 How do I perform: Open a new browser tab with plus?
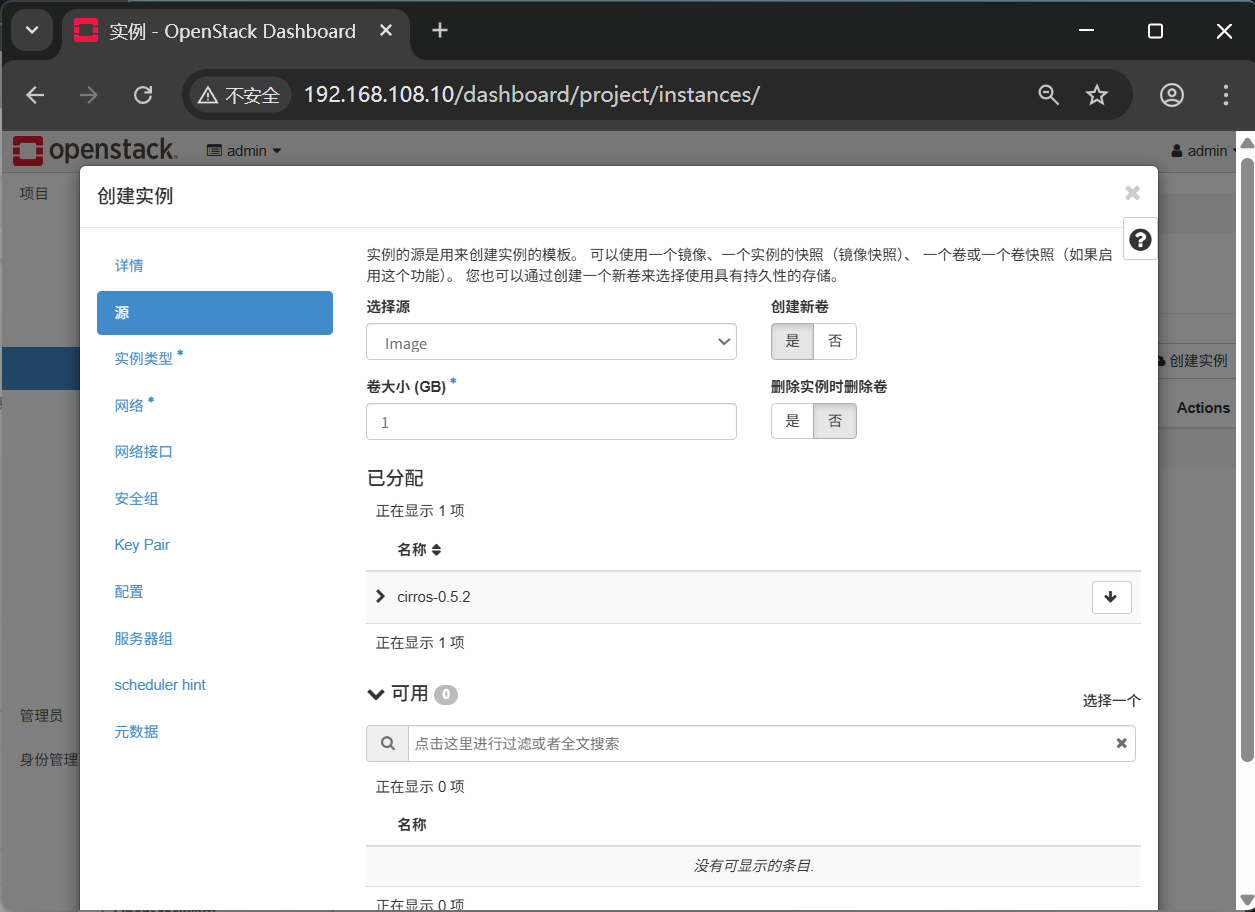click(x=440, y=31)
